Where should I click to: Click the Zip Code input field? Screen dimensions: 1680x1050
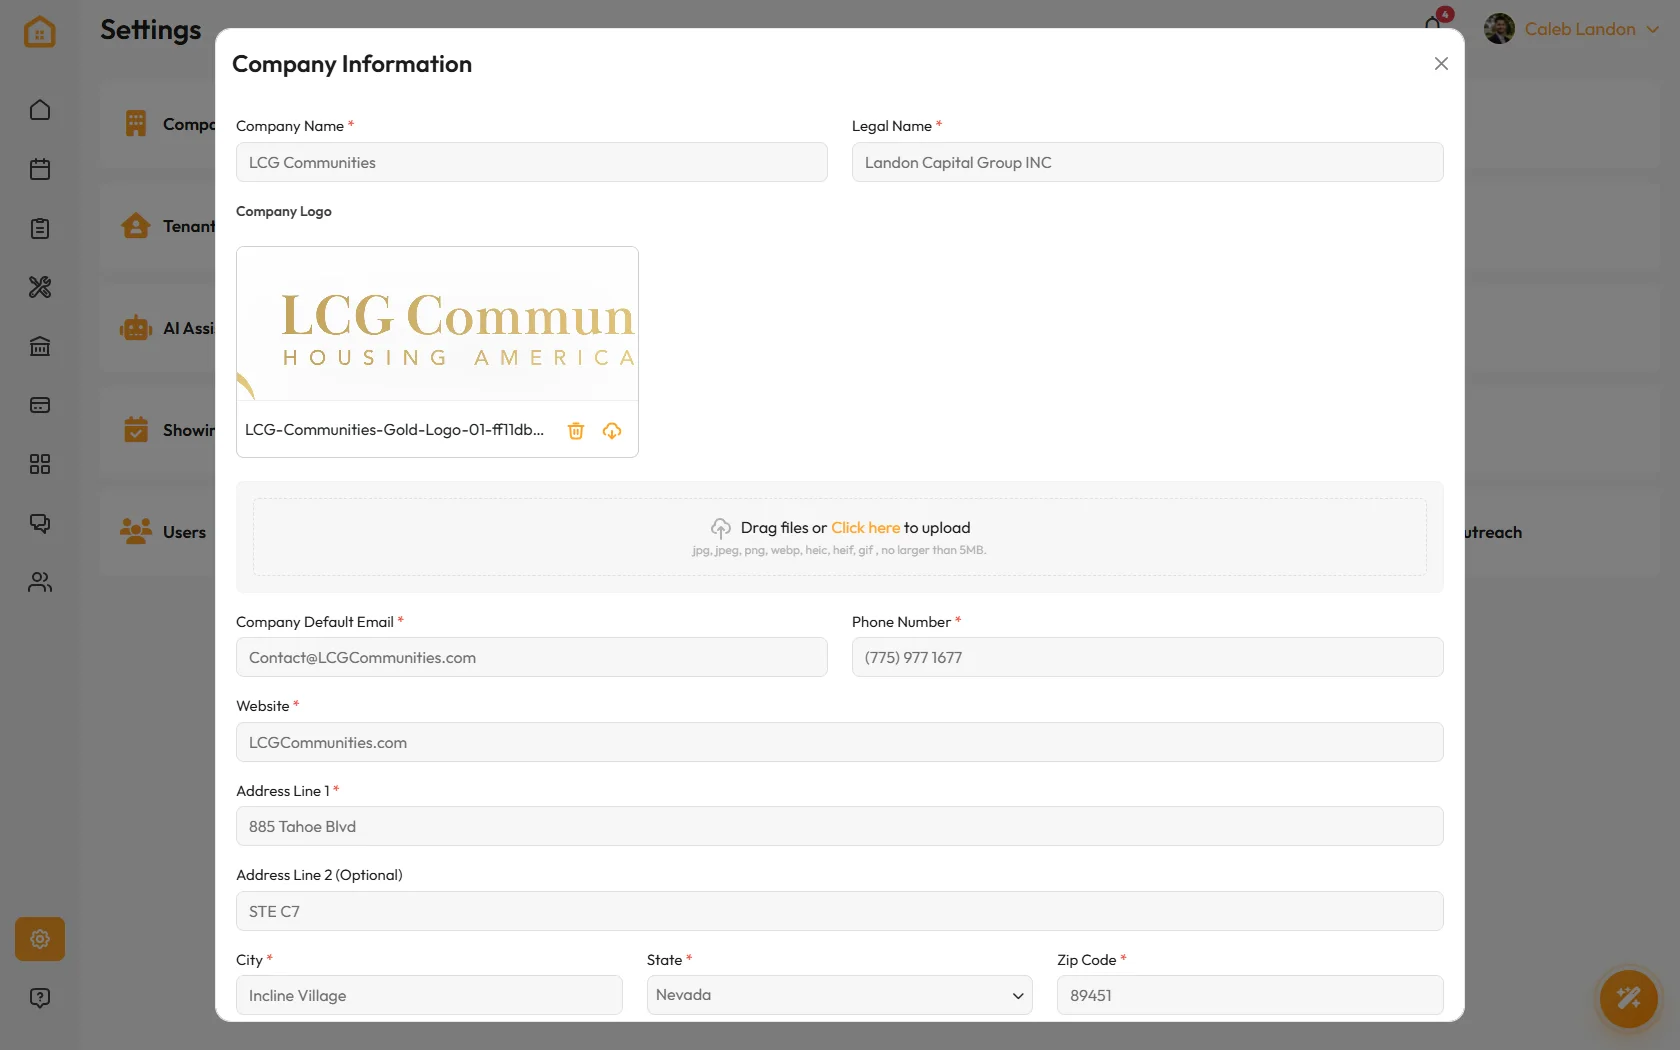1250,995
